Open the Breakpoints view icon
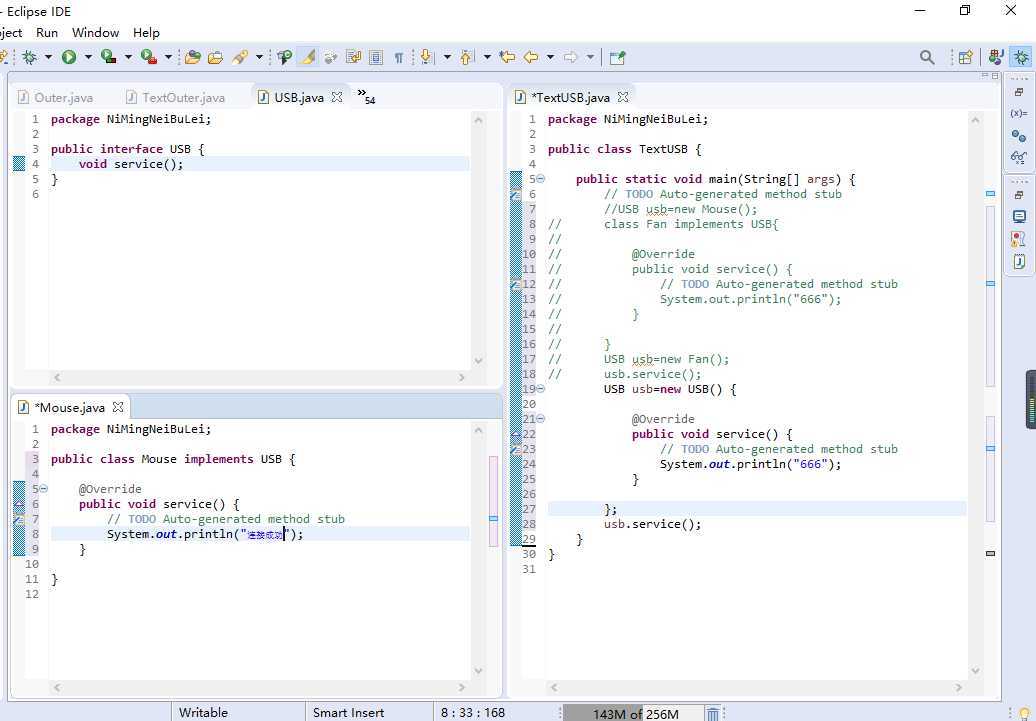The image size is (1036, 721). (x=1019, y=135)
